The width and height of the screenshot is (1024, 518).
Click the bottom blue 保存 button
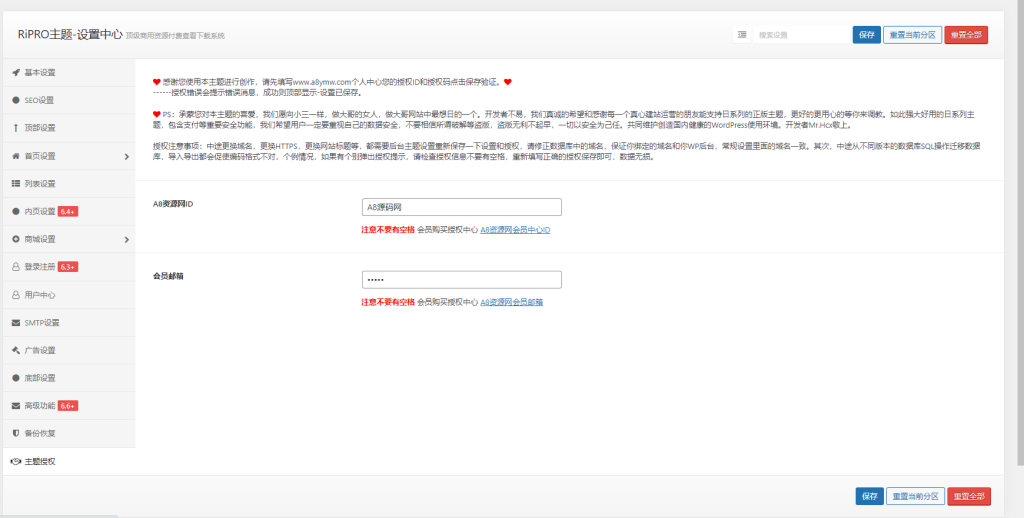(869, 496)
